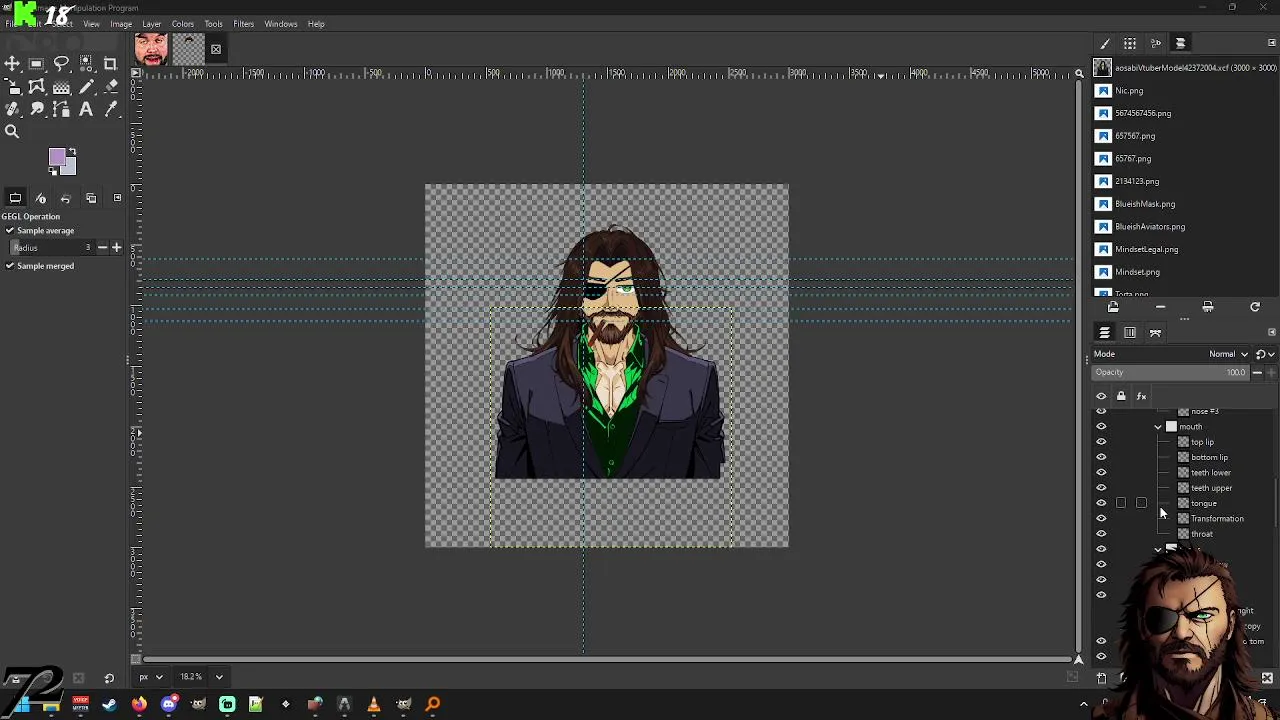
Task: Open the Images tab in toolbox dock
Action: [x=91, y=198]
